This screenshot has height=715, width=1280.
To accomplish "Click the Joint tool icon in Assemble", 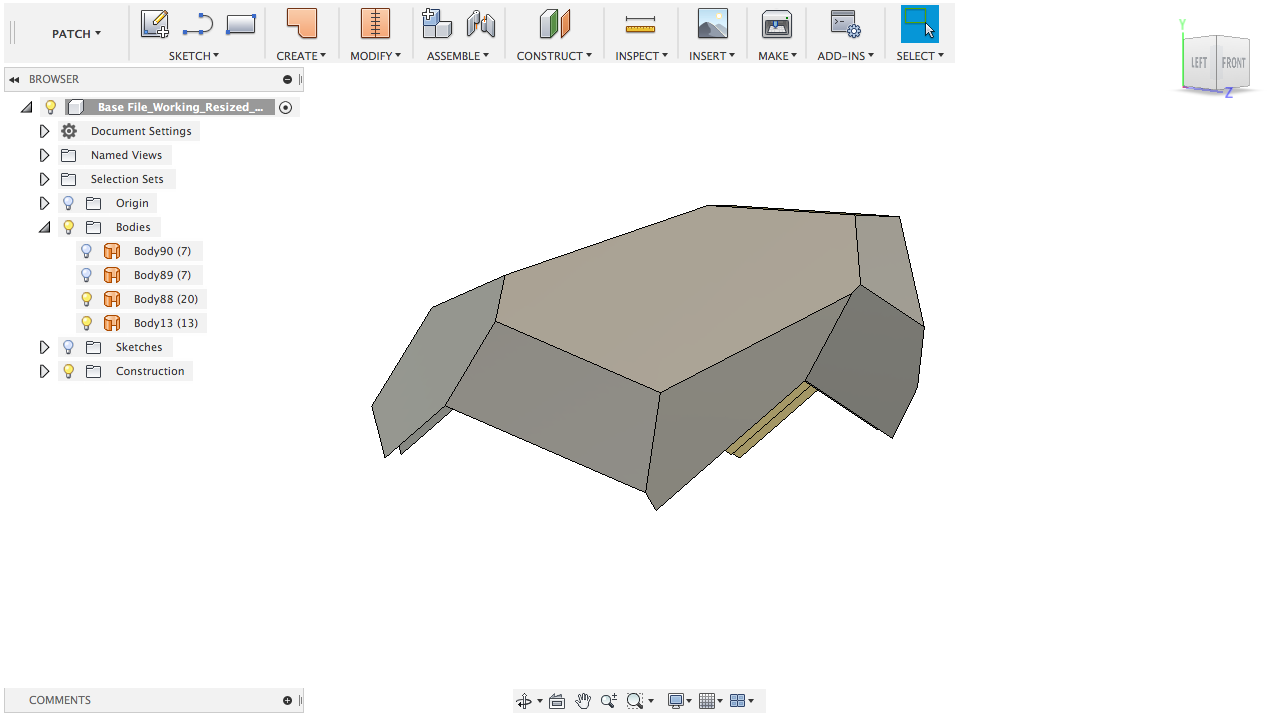I will [x=481, y=24].
